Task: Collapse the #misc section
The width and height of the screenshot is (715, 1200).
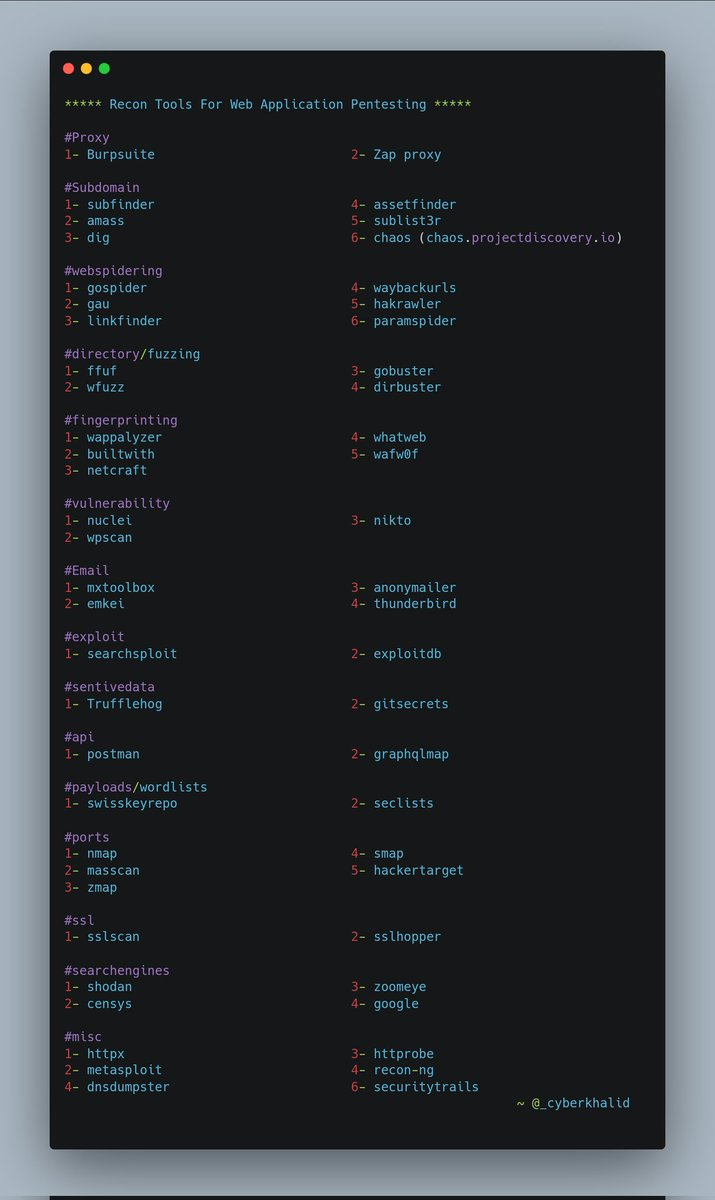Action: pyautogui.click(x=82, y=1036)
